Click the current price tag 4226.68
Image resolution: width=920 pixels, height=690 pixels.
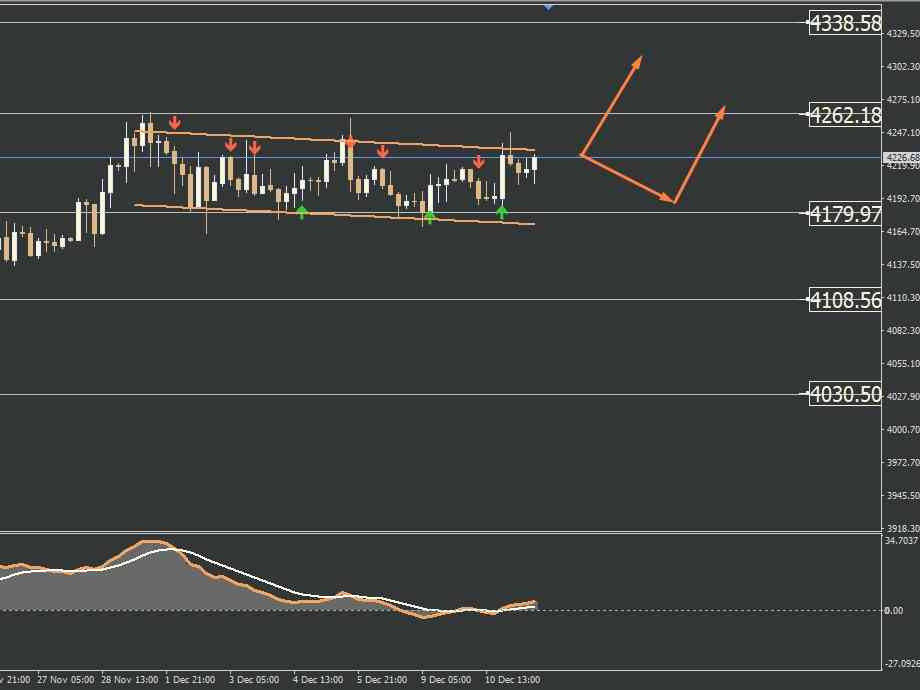(901, 157)
